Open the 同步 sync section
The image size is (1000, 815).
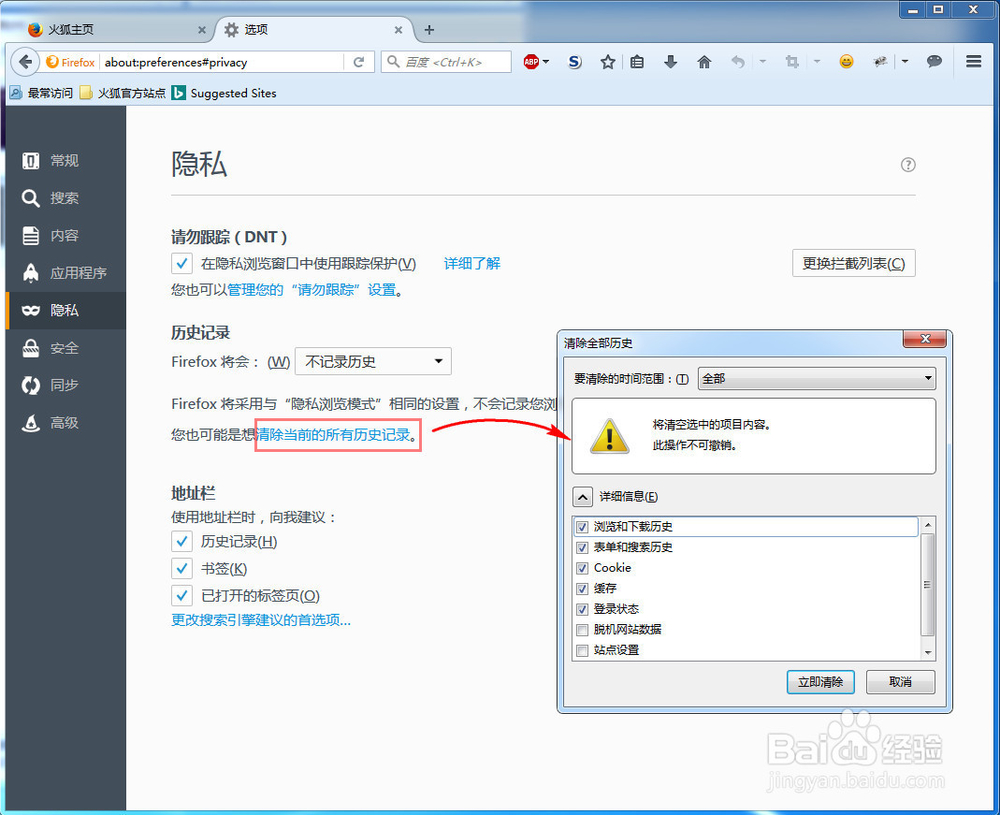coord(66,385)
